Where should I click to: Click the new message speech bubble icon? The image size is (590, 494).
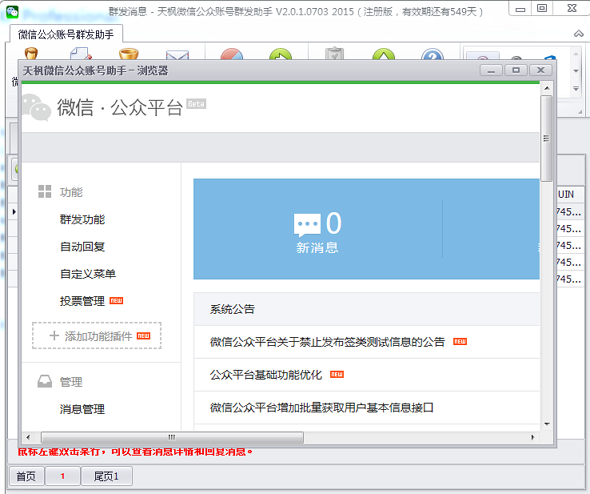[x=307, y=225]
